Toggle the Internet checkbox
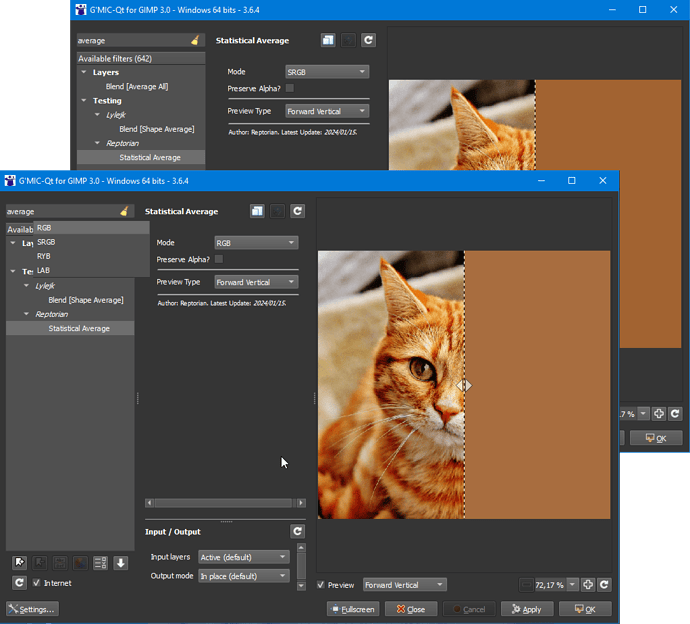 (37, 583)
